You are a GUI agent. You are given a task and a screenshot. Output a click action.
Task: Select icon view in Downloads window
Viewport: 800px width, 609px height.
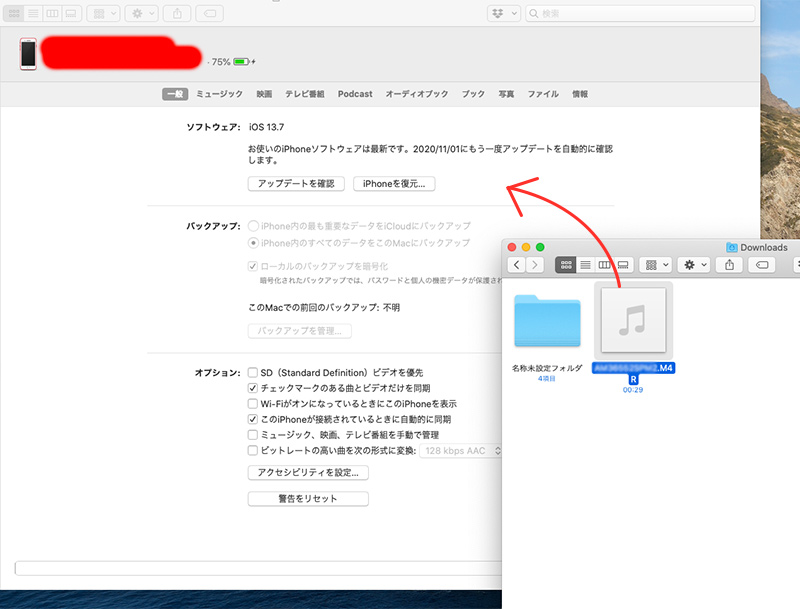(x=566, y=265)
